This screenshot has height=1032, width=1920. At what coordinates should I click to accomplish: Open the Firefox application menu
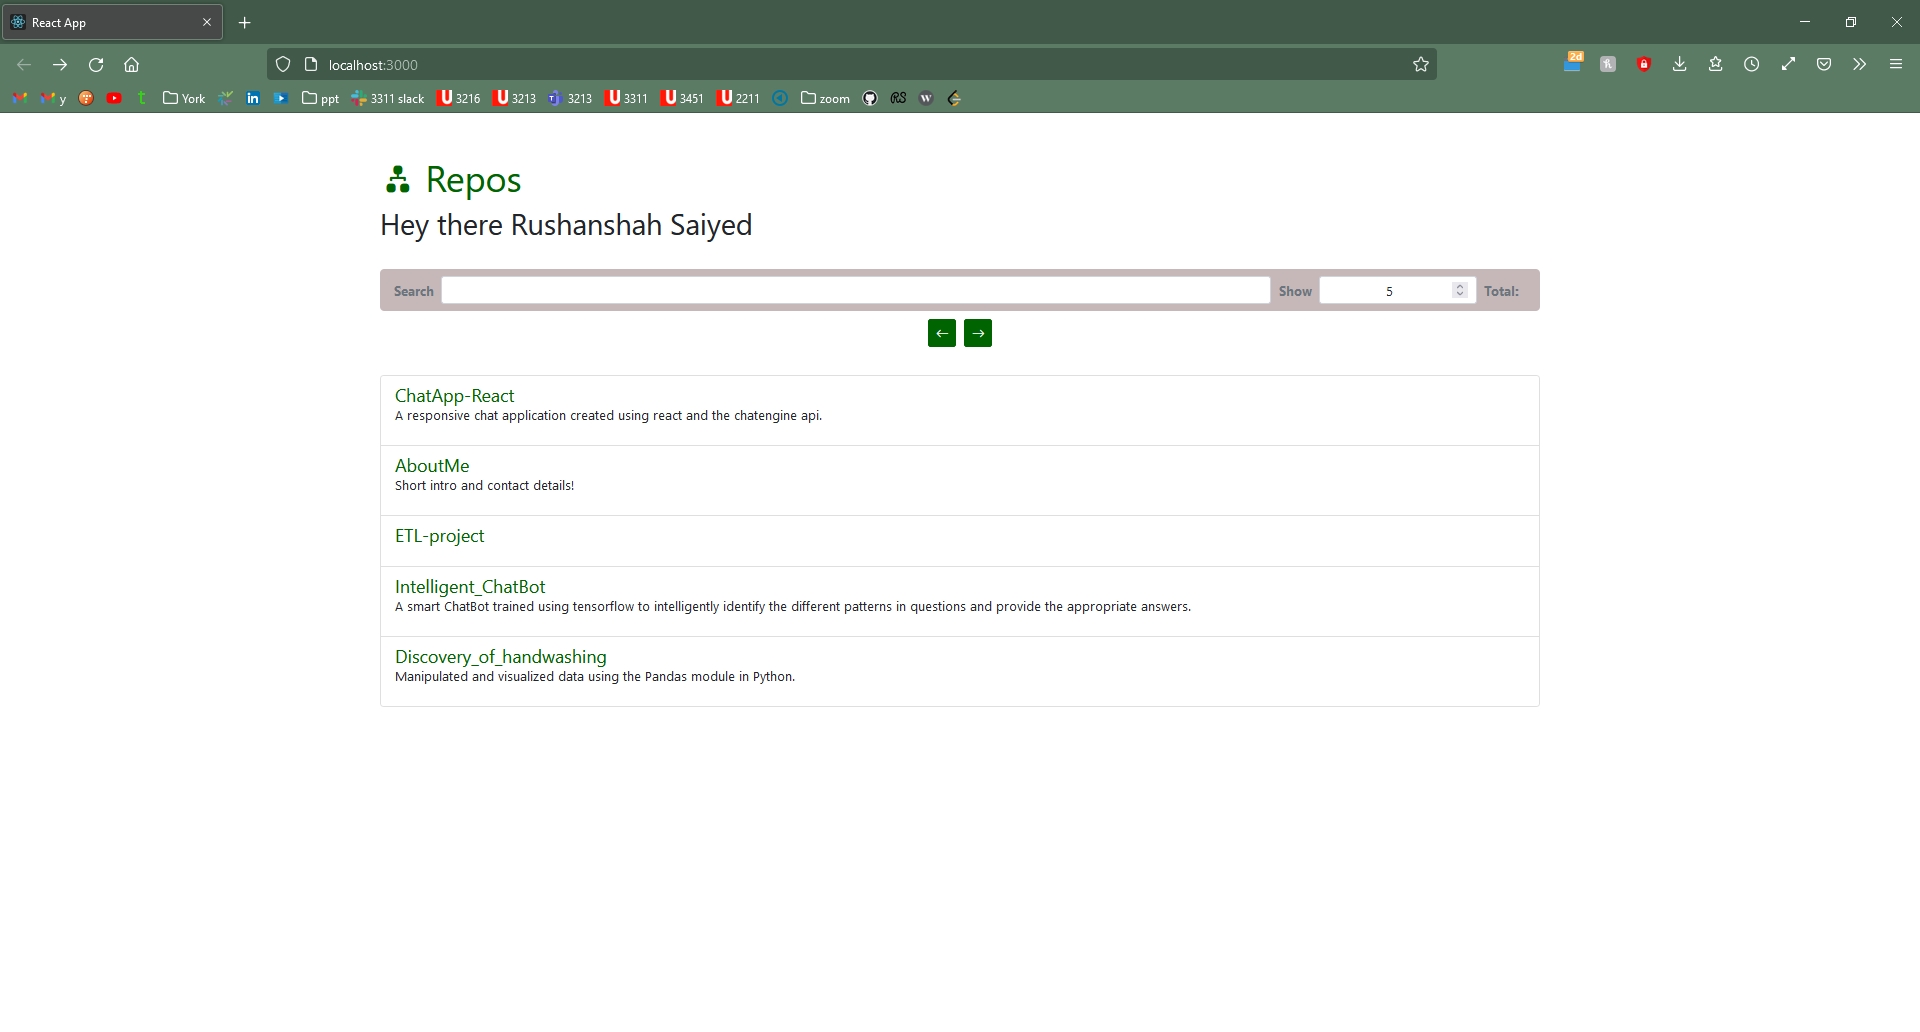tap(1895, 64)
